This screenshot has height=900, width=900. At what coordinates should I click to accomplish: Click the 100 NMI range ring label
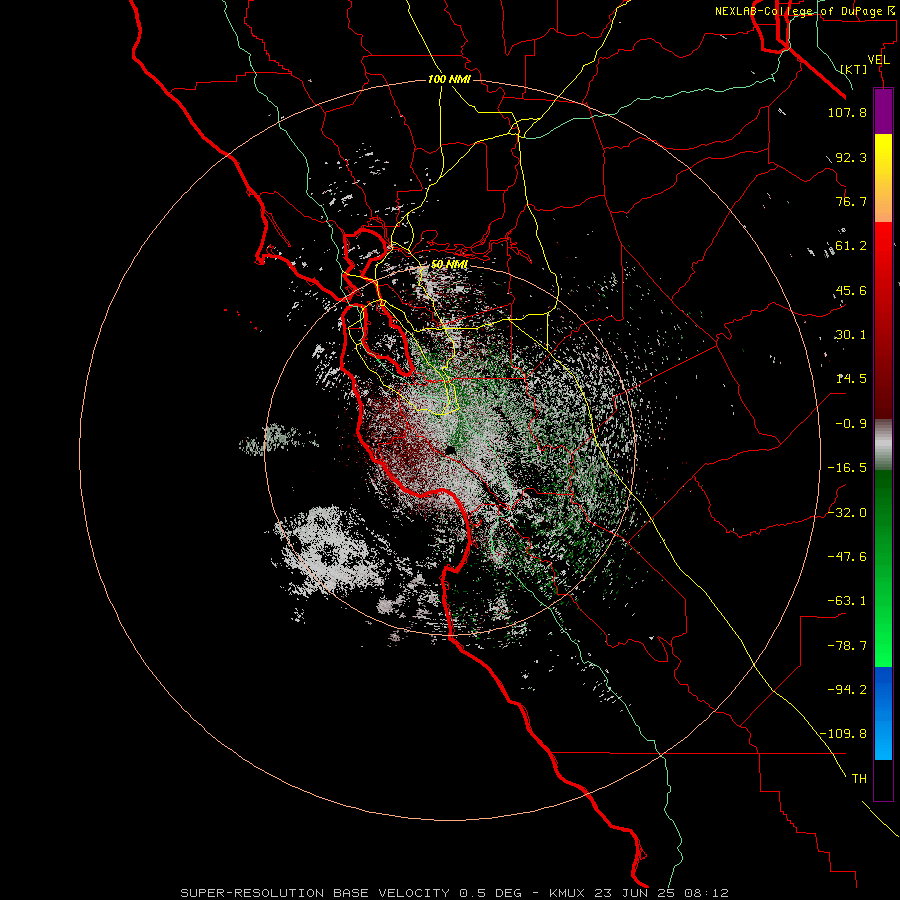pyautogui.click(x=449, y=79)
